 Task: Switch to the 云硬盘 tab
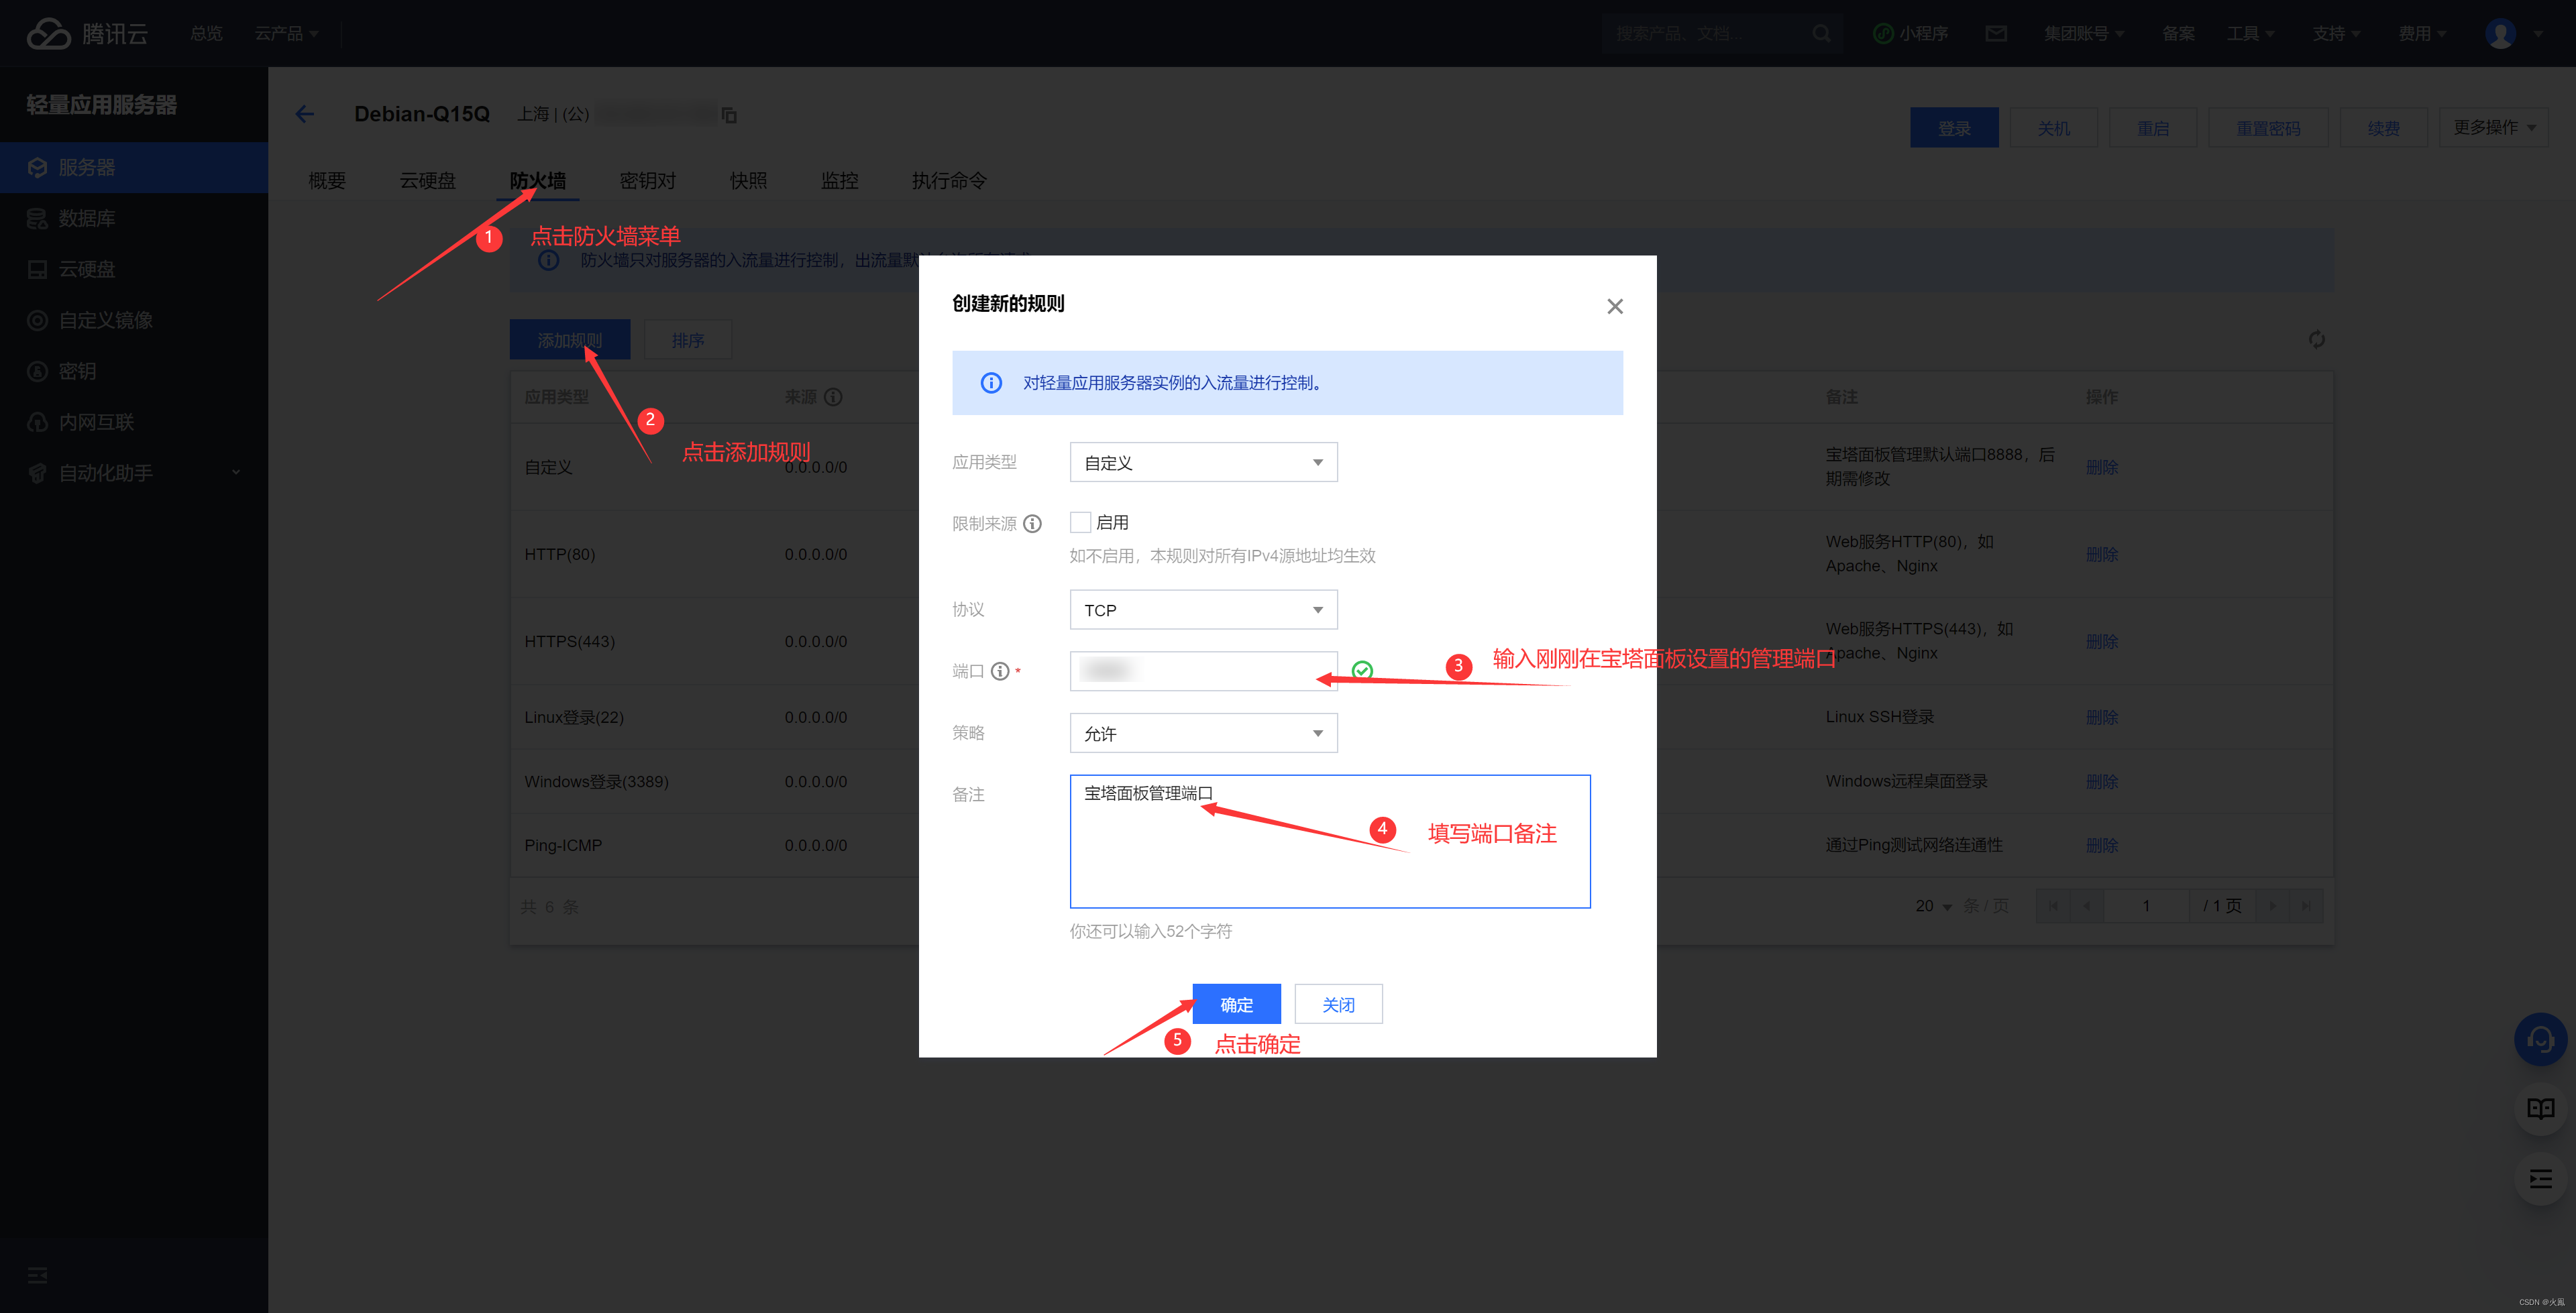427,180
